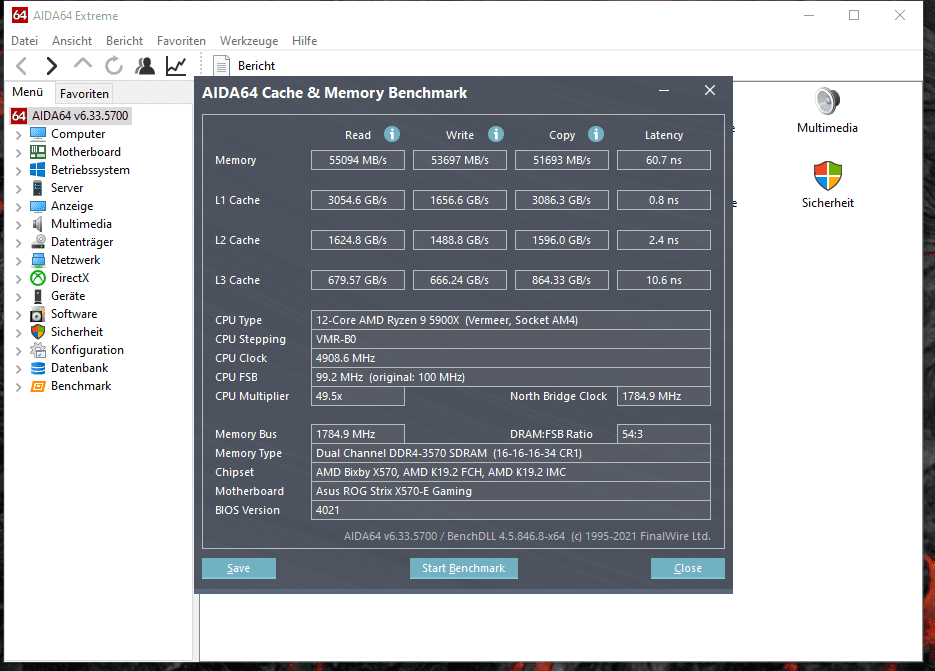Viewport: 935px width, 671px height.
Task: Save the benchmark results
Action: (x=239, y=568)
